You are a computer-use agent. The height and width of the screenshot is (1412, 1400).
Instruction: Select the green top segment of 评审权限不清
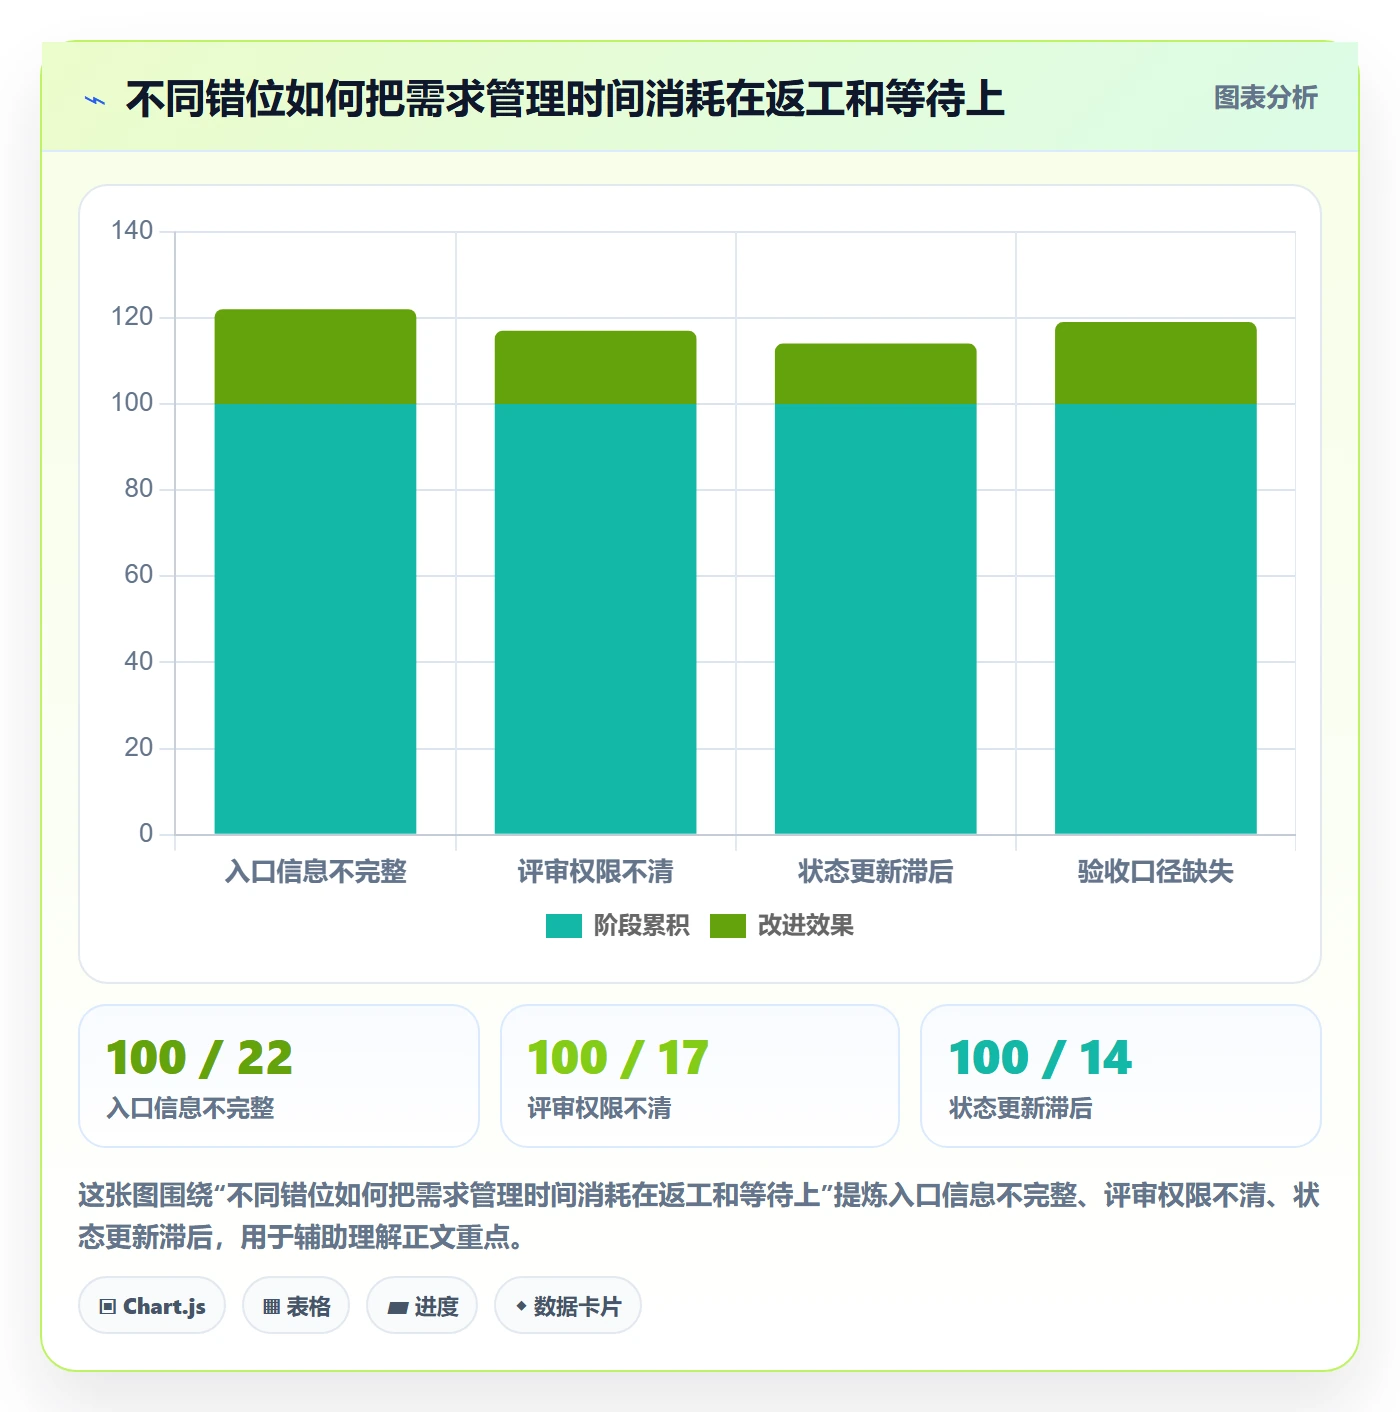[595, 367]
